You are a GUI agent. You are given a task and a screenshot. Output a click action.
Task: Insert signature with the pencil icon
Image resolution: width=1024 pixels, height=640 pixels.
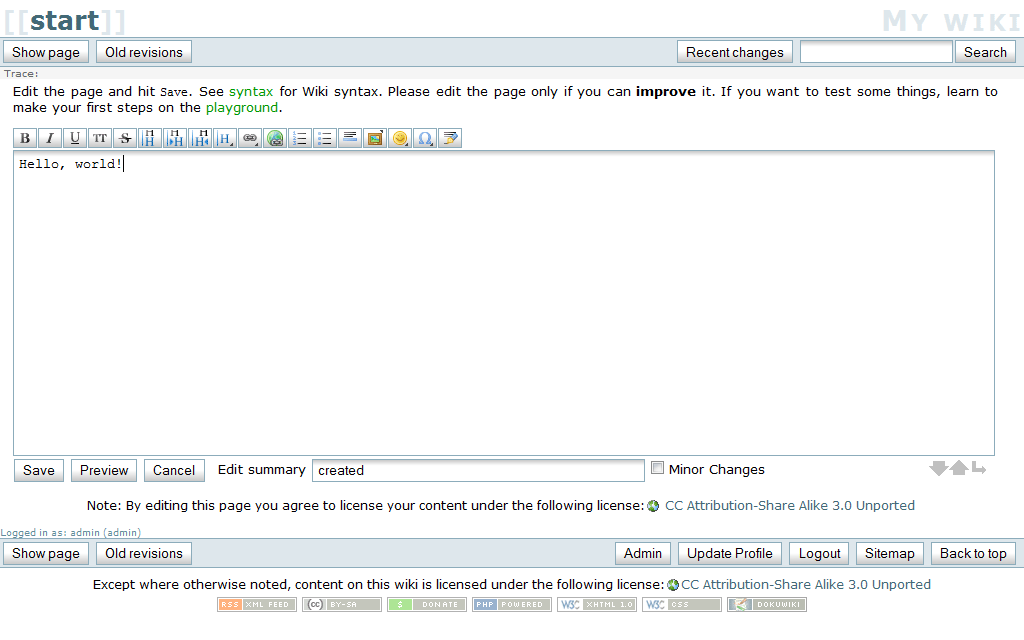[450, 138]
